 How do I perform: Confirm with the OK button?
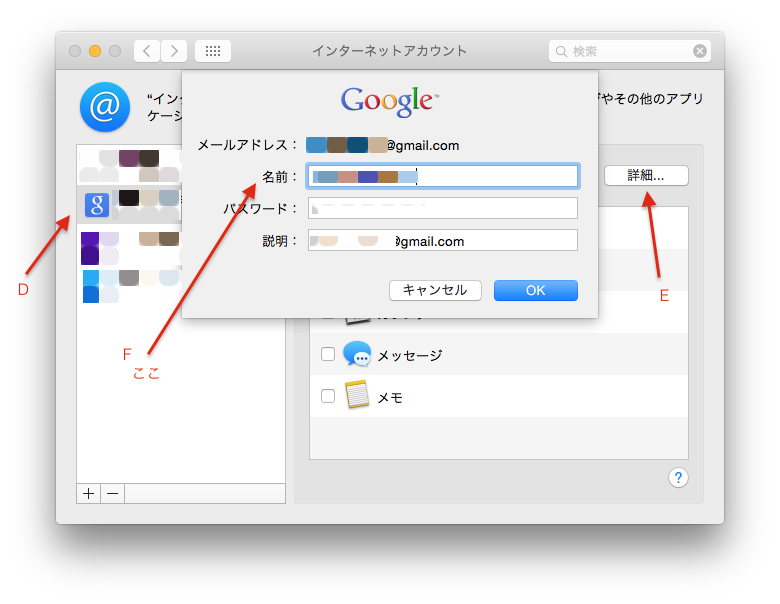coord(536,290)
